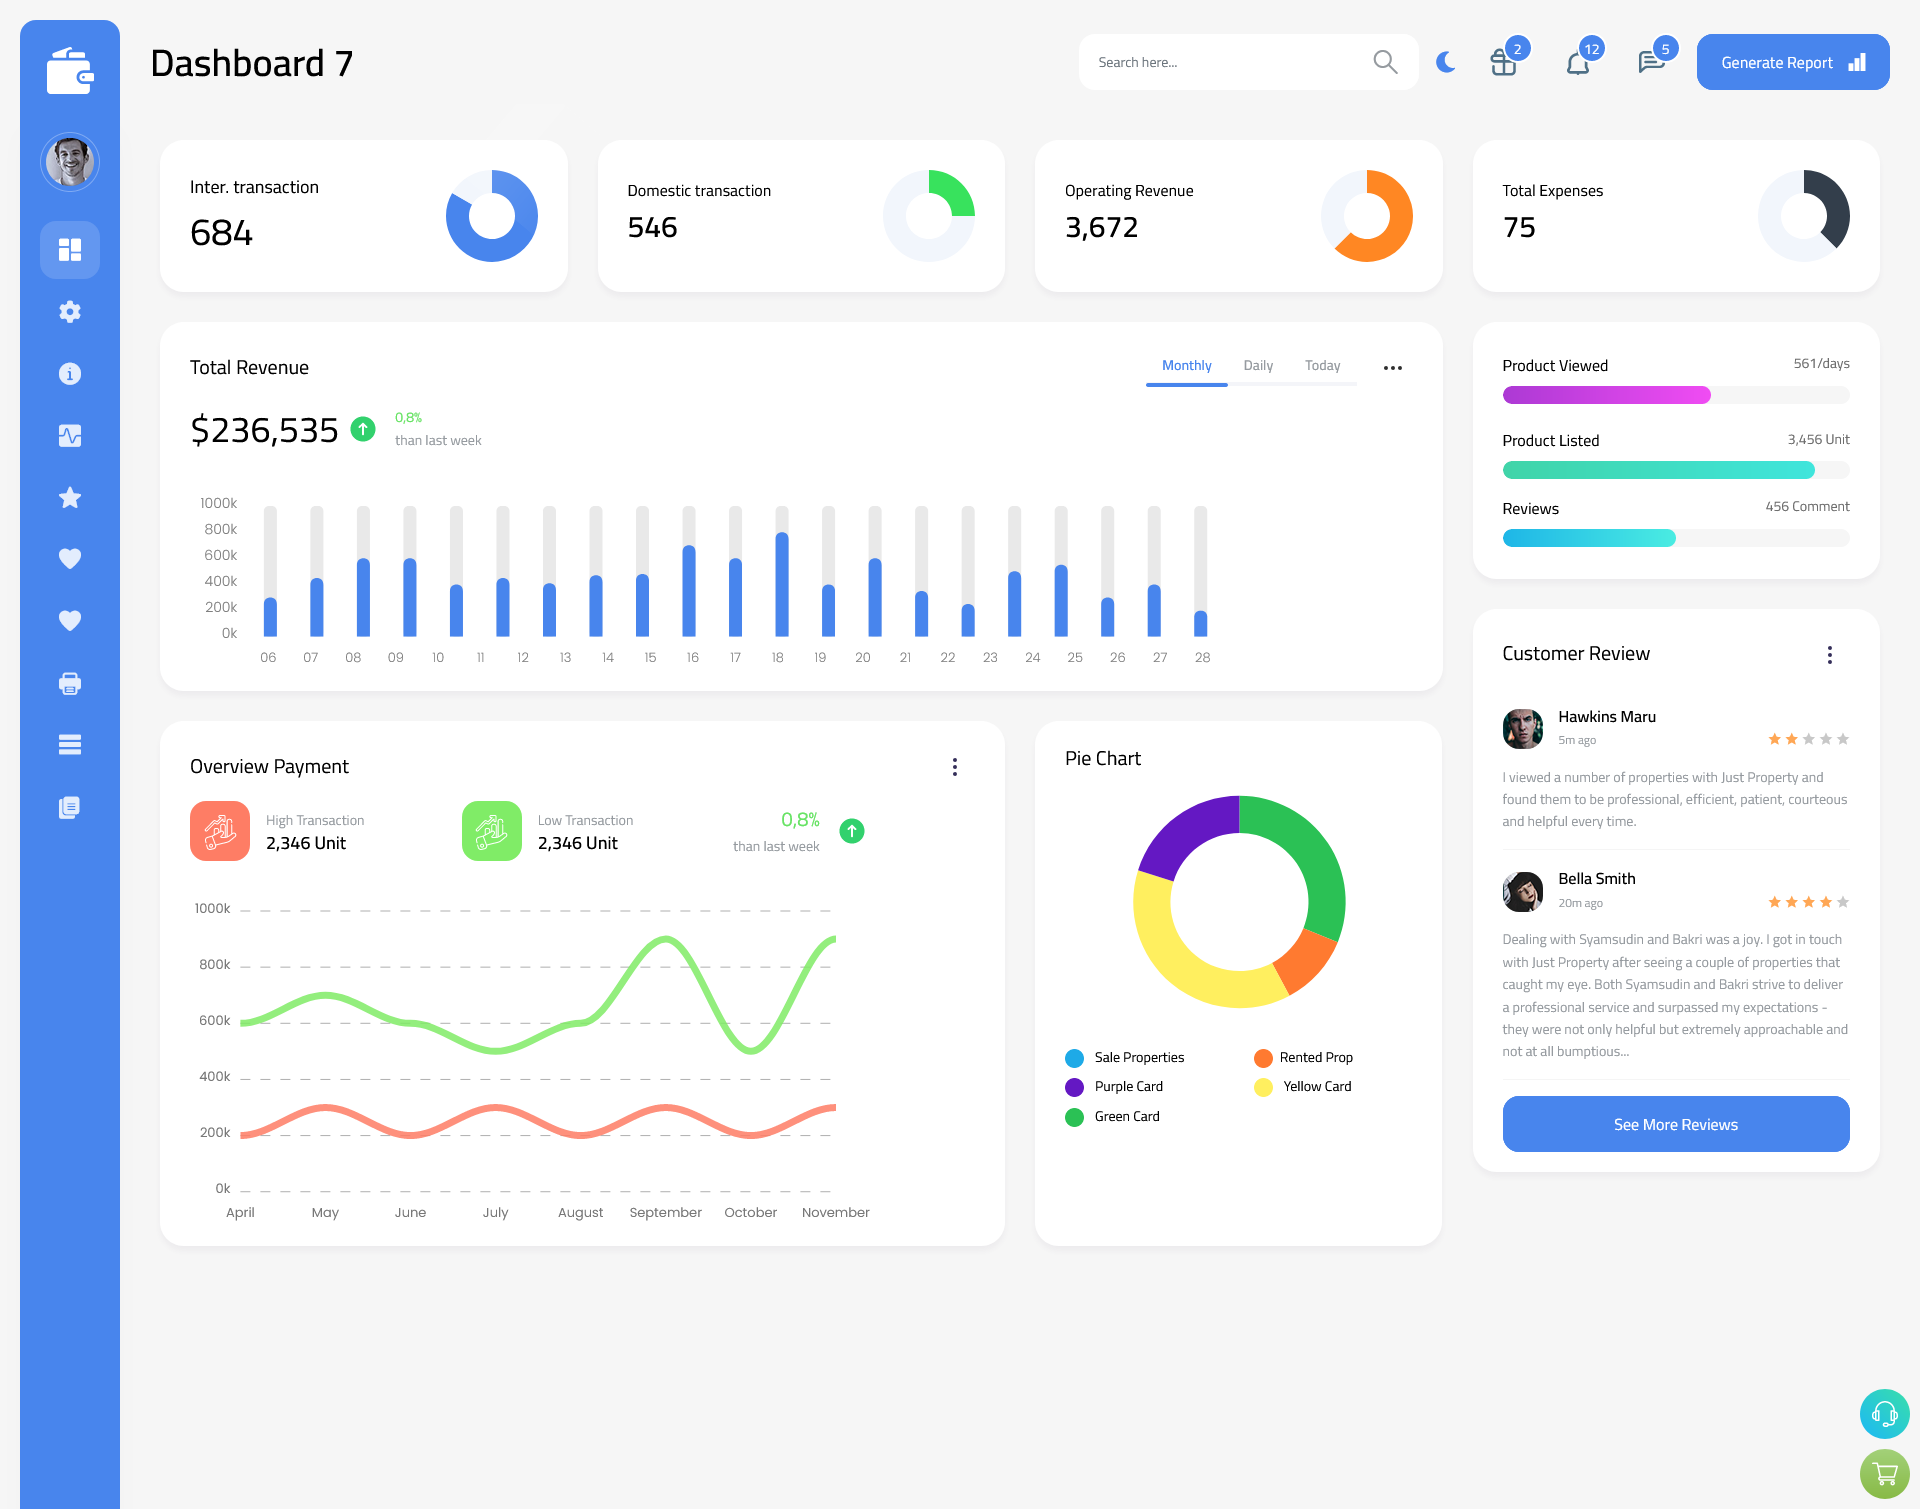Select the analytics/chart icon

[x=70, y=435]
